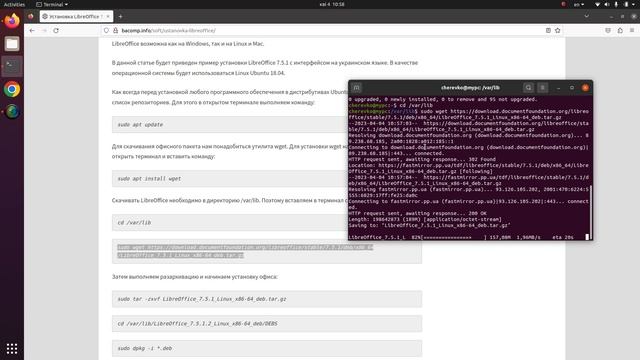Select the LibreOffice installation browser tab
The image size is (640, 360).
click(76, 16)
